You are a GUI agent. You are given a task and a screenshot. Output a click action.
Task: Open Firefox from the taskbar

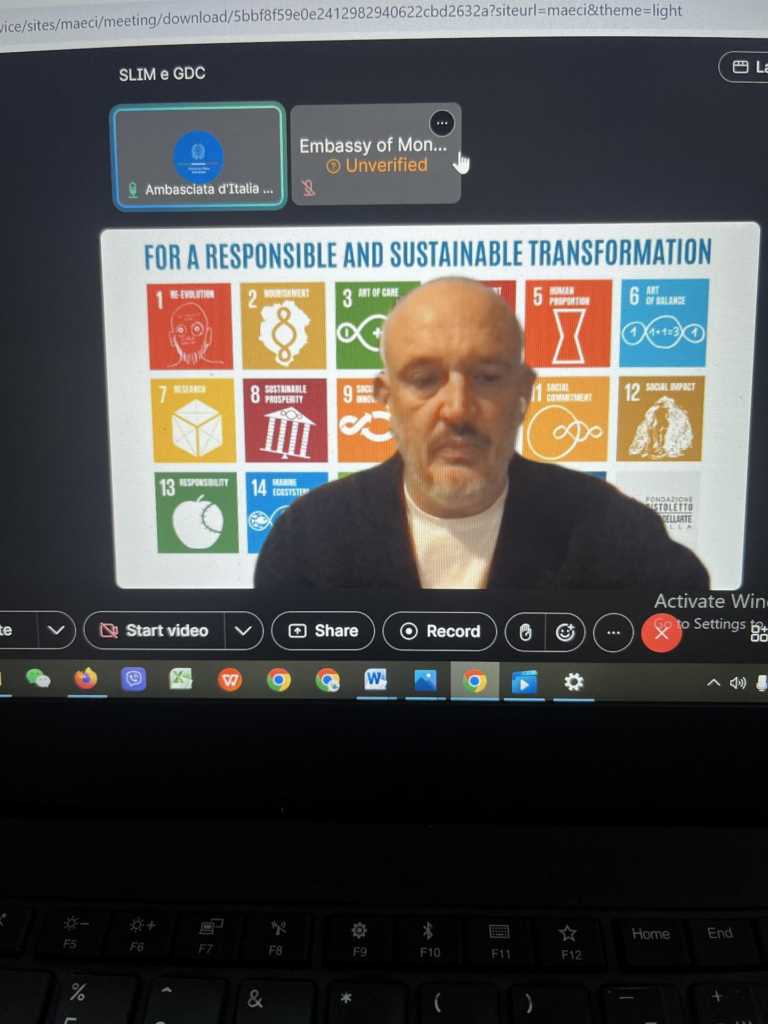pos(86,679)
